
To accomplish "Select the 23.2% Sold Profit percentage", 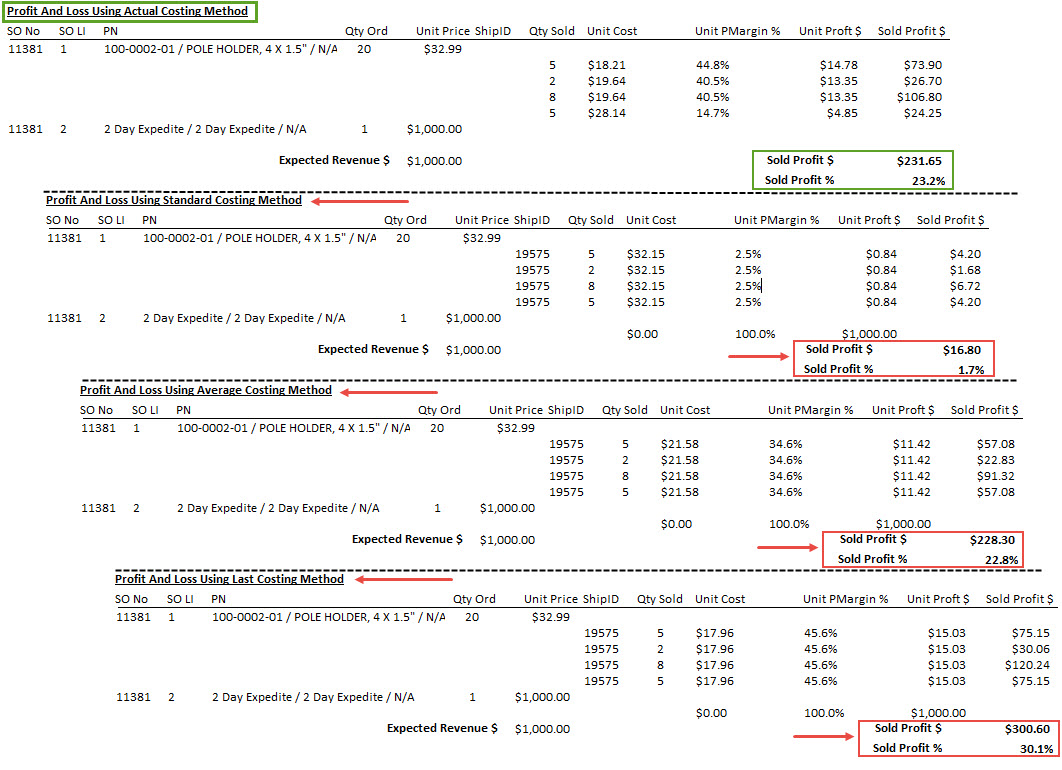I will (x=929, y=181).
